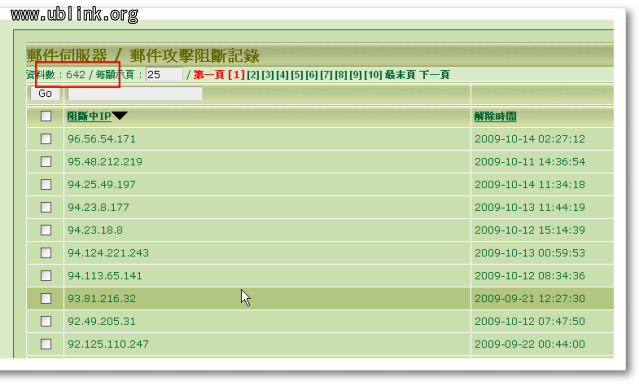Click the sort arrow beside 阻斷中IP
Image resolution: width=639 pixels, height=386 pixels.
pos(120,116)
